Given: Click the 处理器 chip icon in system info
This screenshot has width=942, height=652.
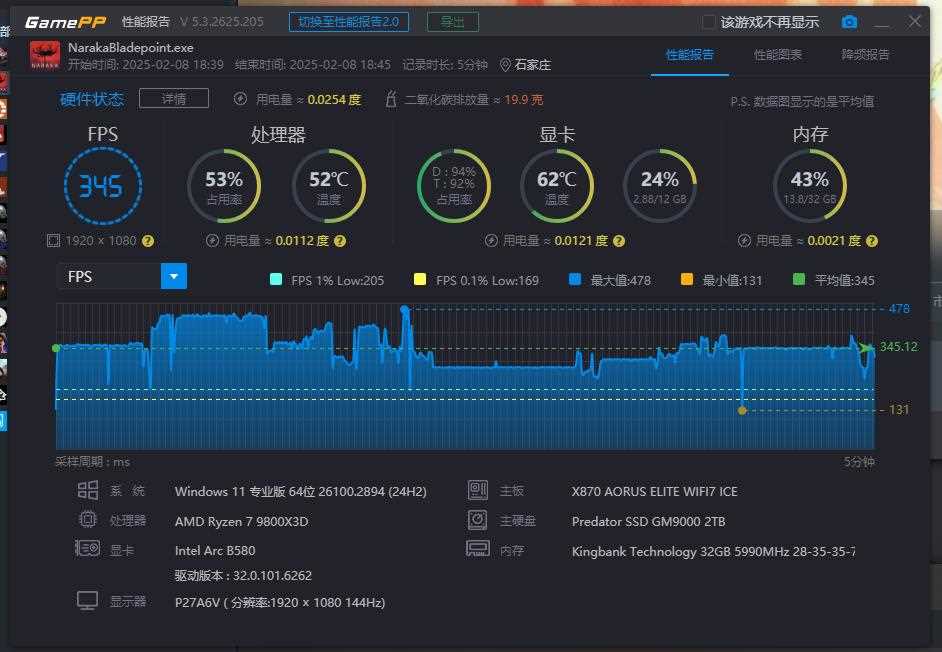Looking at the screenshot, I should (x=88, y=519).
